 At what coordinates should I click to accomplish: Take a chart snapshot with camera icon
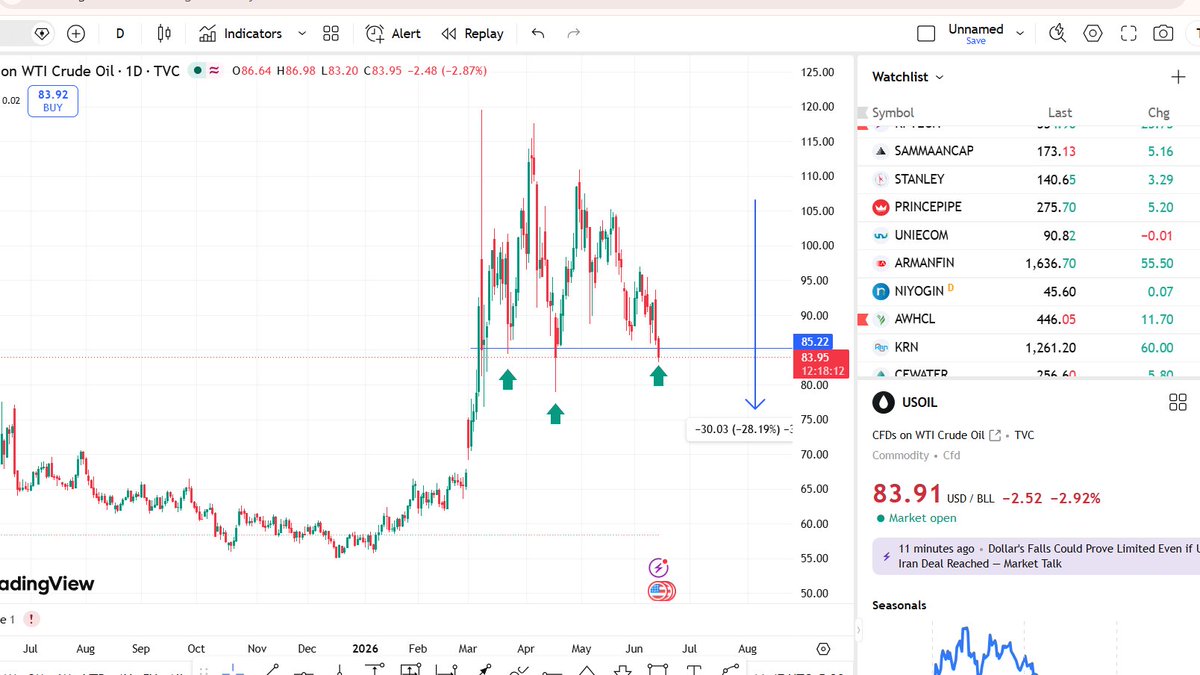(x=1162, y=33)
